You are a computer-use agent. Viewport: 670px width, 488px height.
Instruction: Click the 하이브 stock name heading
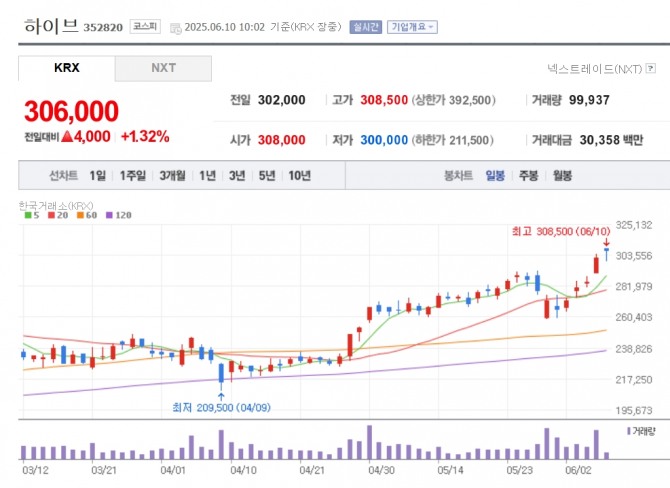click(x=51, y=26)
